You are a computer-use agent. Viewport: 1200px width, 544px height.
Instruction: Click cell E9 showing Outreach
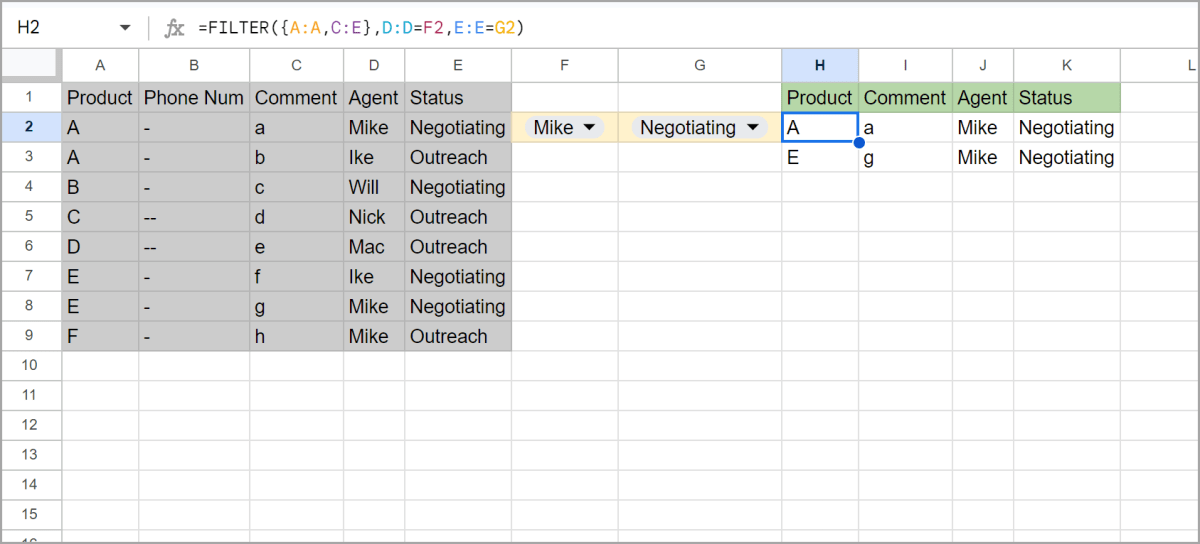pos(458,336)
